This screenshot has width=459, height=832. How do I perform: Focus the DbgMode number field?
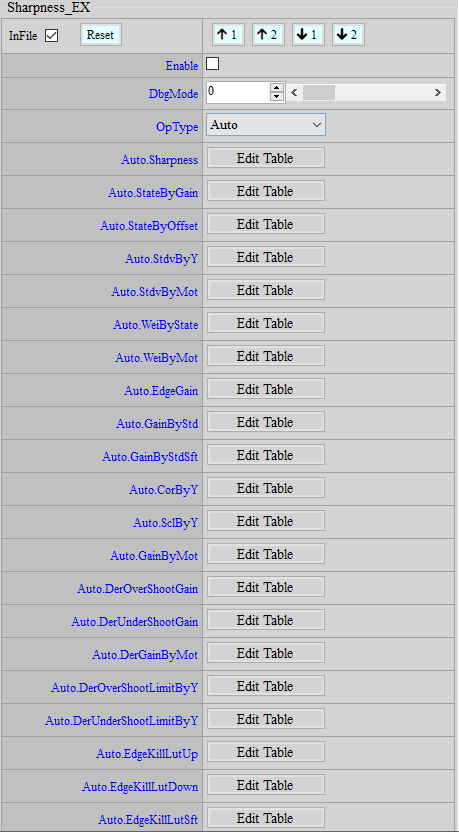[x=238, y=92]
